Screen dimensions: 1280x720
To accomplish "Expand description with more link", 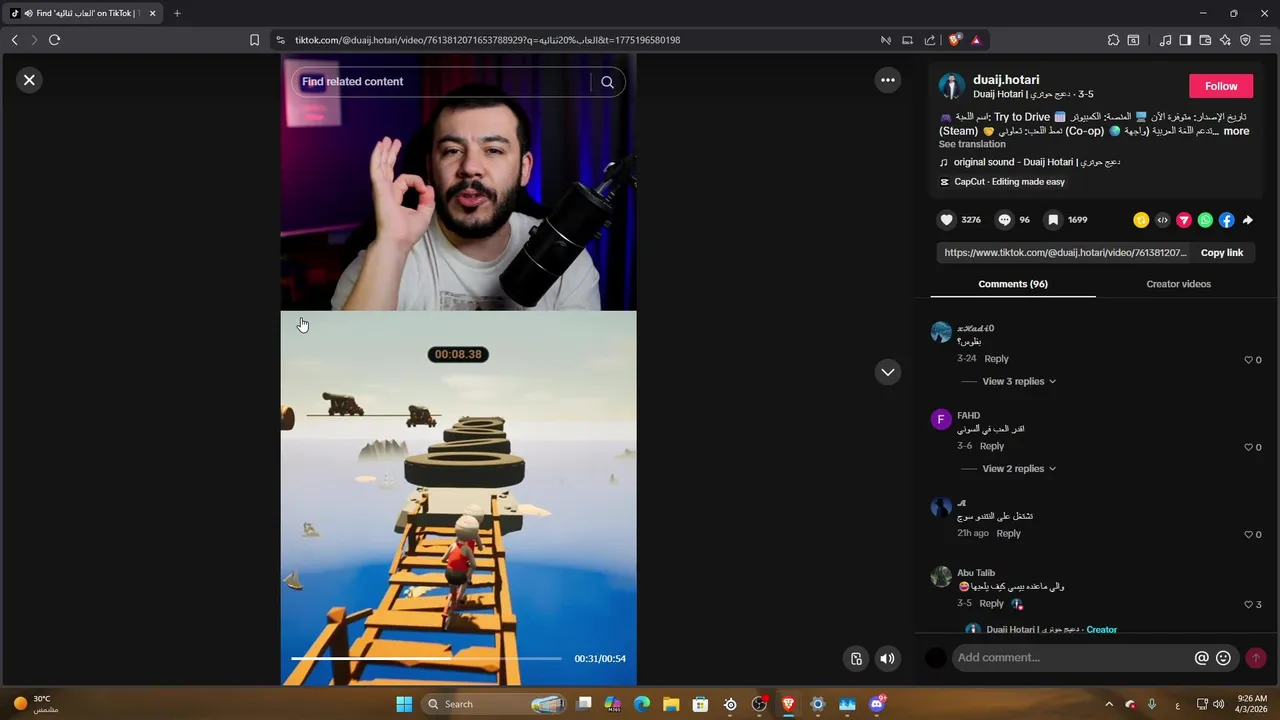I will click(x=1236, y=131).
